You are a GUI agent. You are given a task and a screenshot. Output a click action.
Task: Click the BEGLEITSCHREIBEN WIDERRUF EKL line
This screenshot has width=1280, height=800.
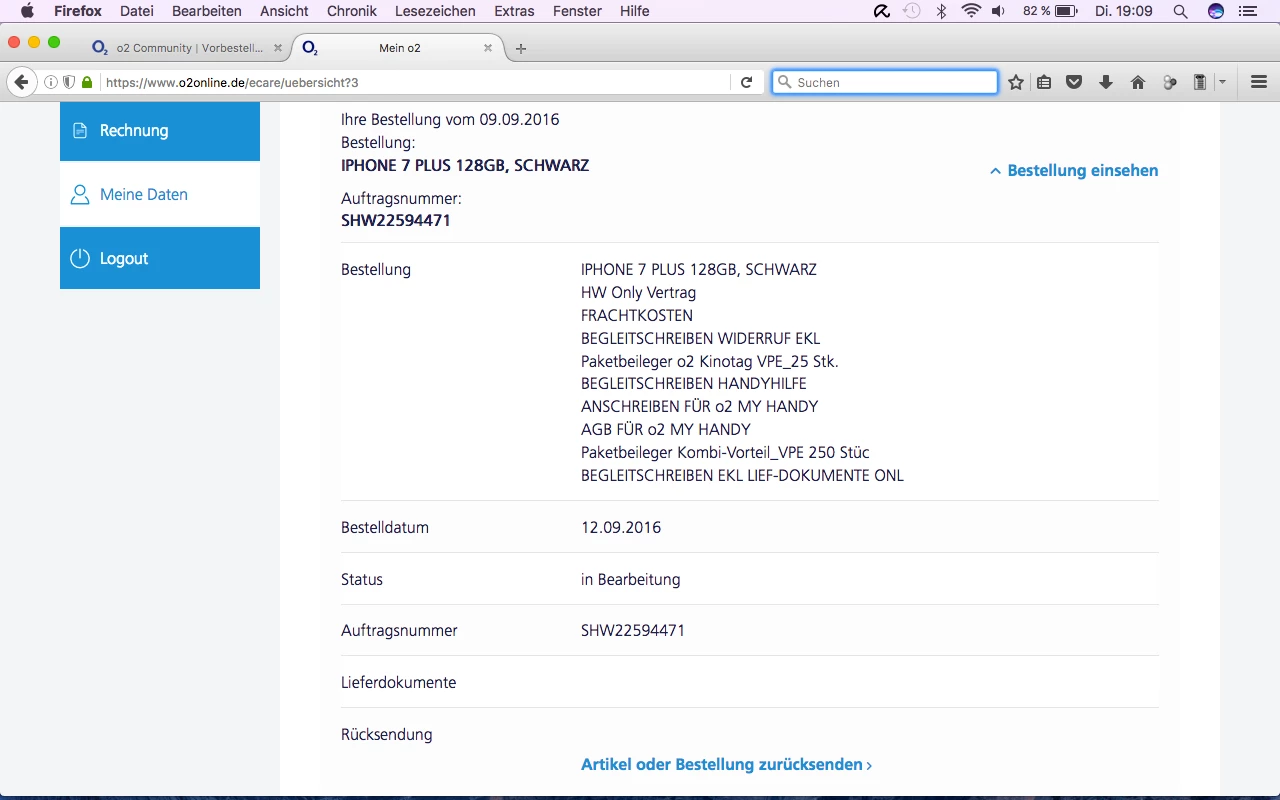pyautogui.click(x=700, y=339)
